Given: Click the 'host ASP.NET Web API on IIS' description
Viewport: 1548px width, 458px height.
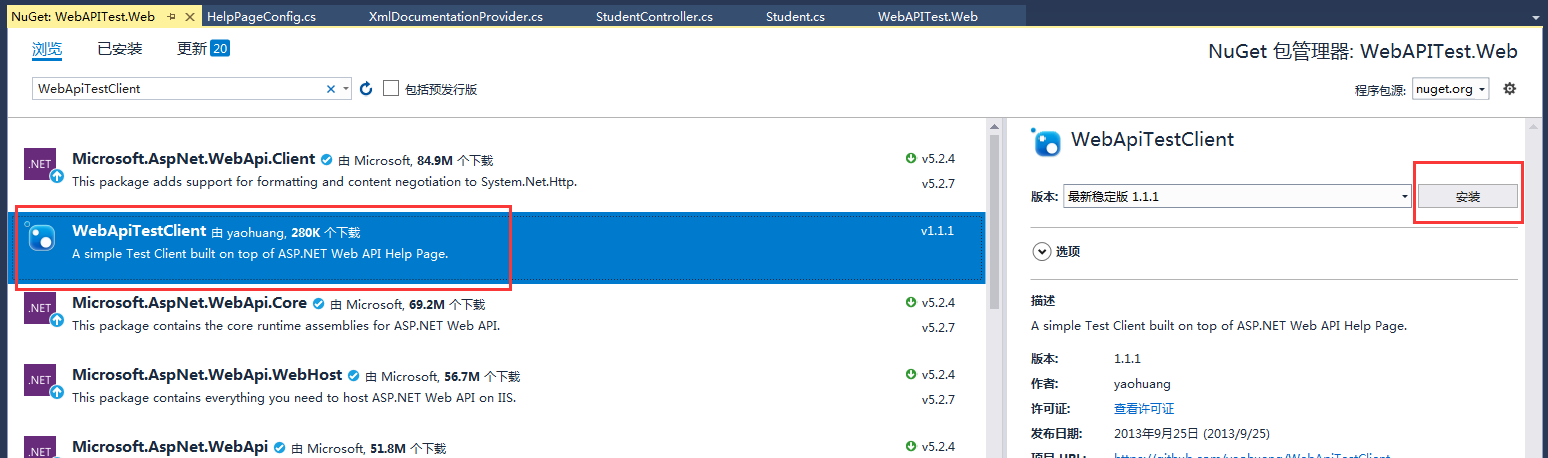Looking at the screenshot, I should (x=294, y=398).
